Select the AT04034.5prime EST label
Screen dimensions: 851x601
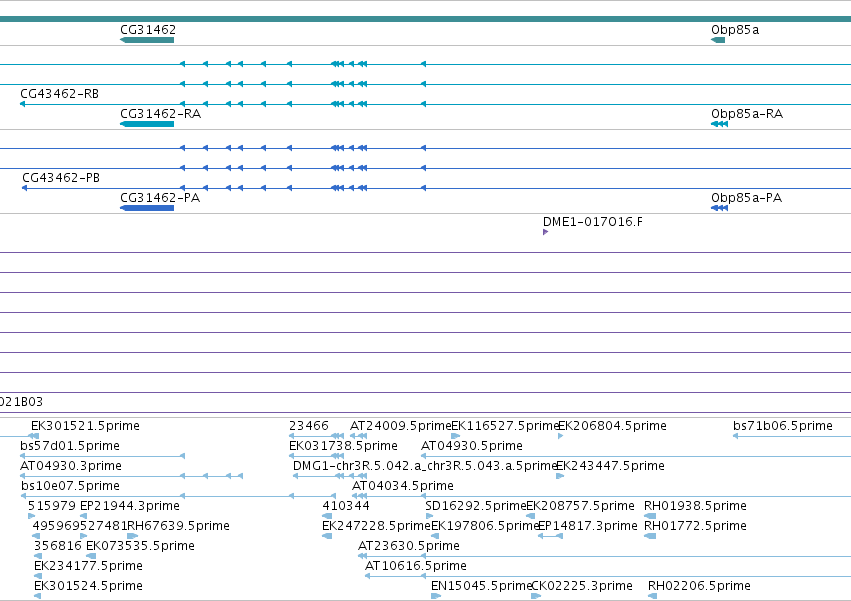click(403, 486)
